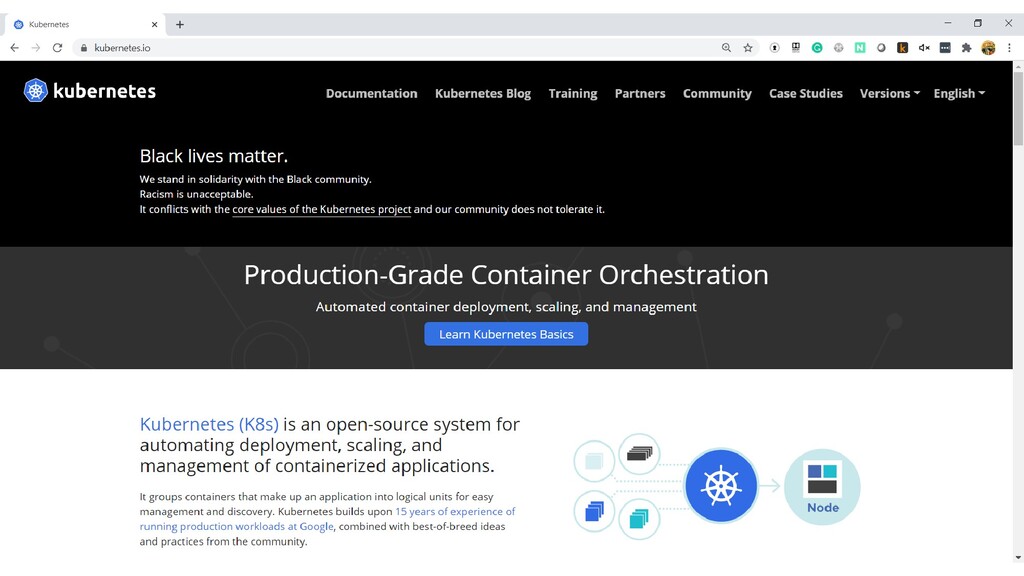Go to Kubernetes Blog

click(x=483, y=93)
